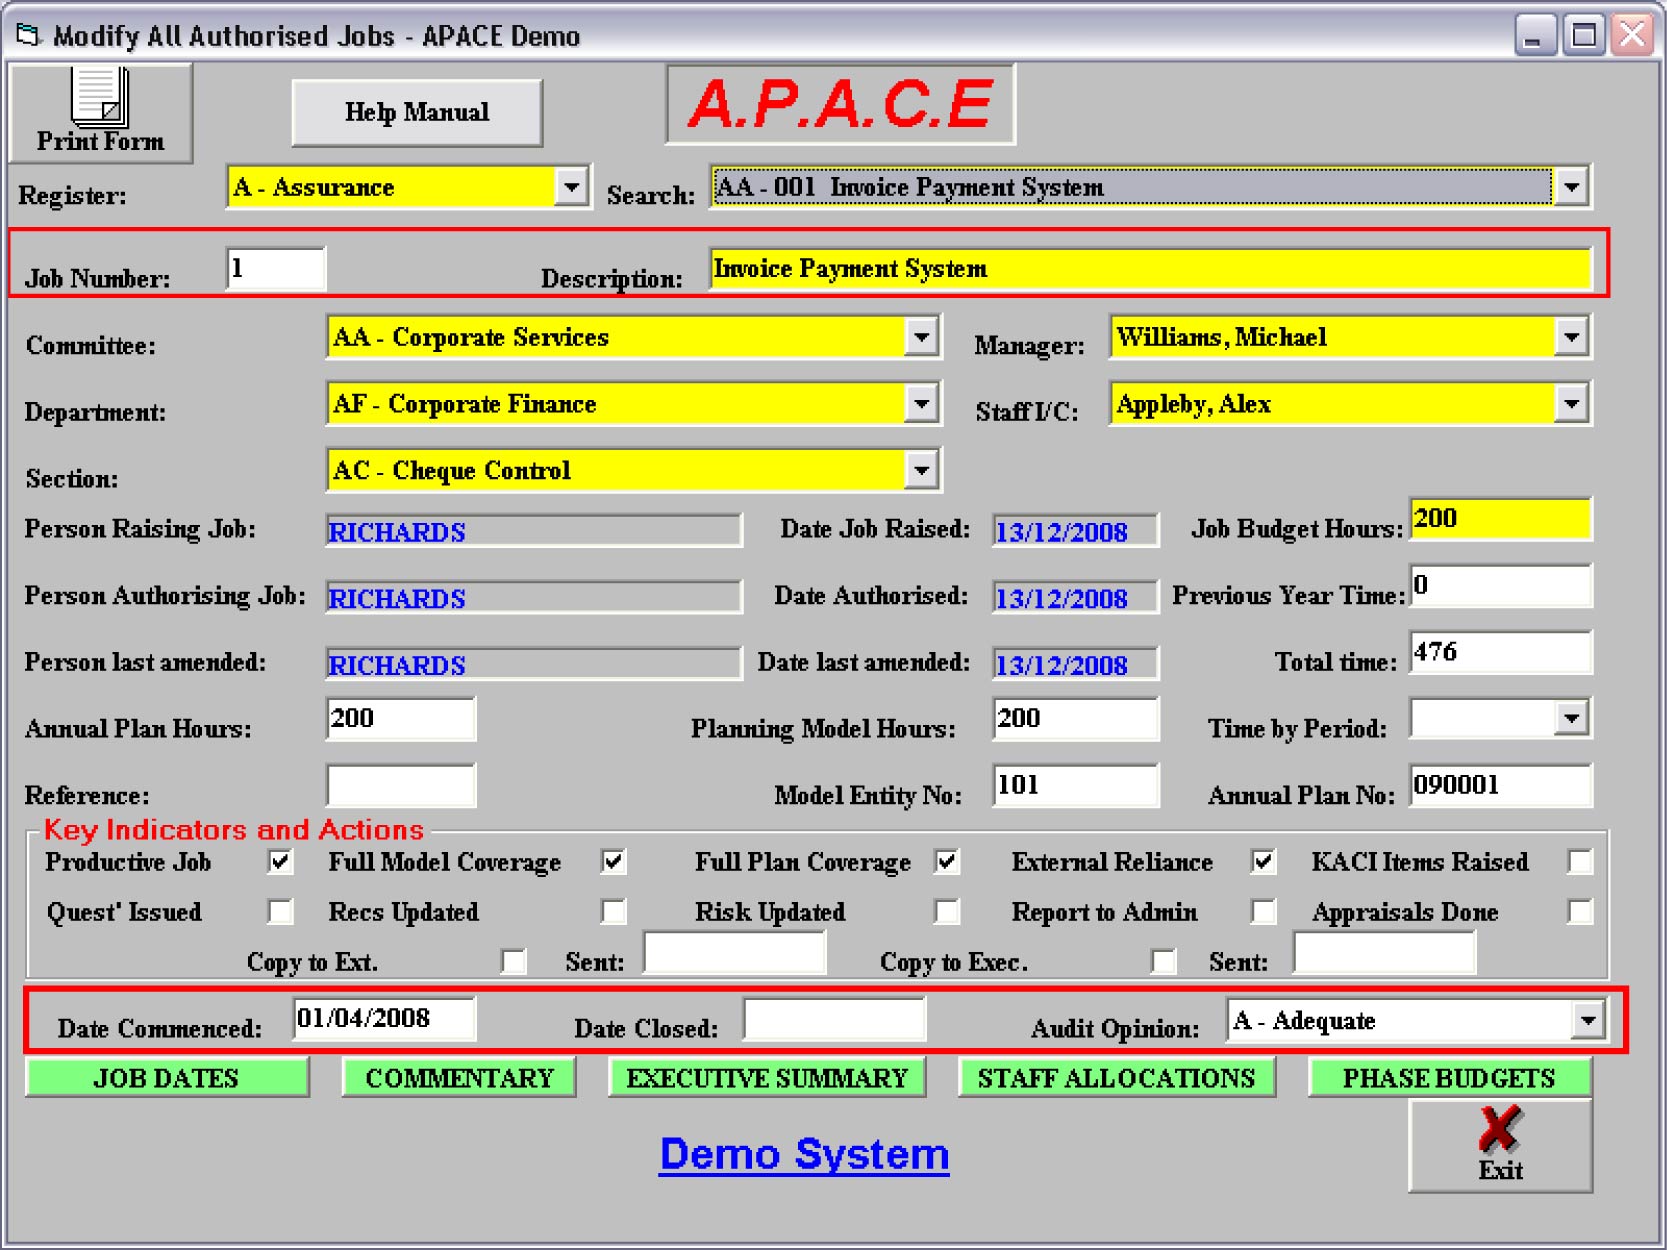Expand the Register dropdown list
The height and width of the screenshot is (1250, 1667).
tap(571, 187)
